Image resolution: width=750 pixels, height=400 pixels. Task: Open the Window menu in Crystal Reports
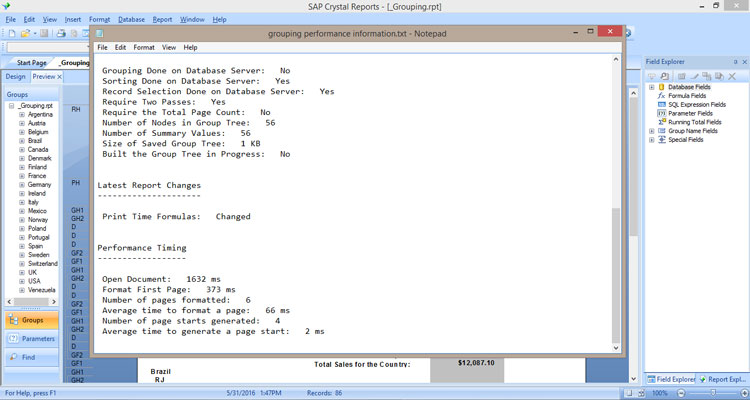192,20
